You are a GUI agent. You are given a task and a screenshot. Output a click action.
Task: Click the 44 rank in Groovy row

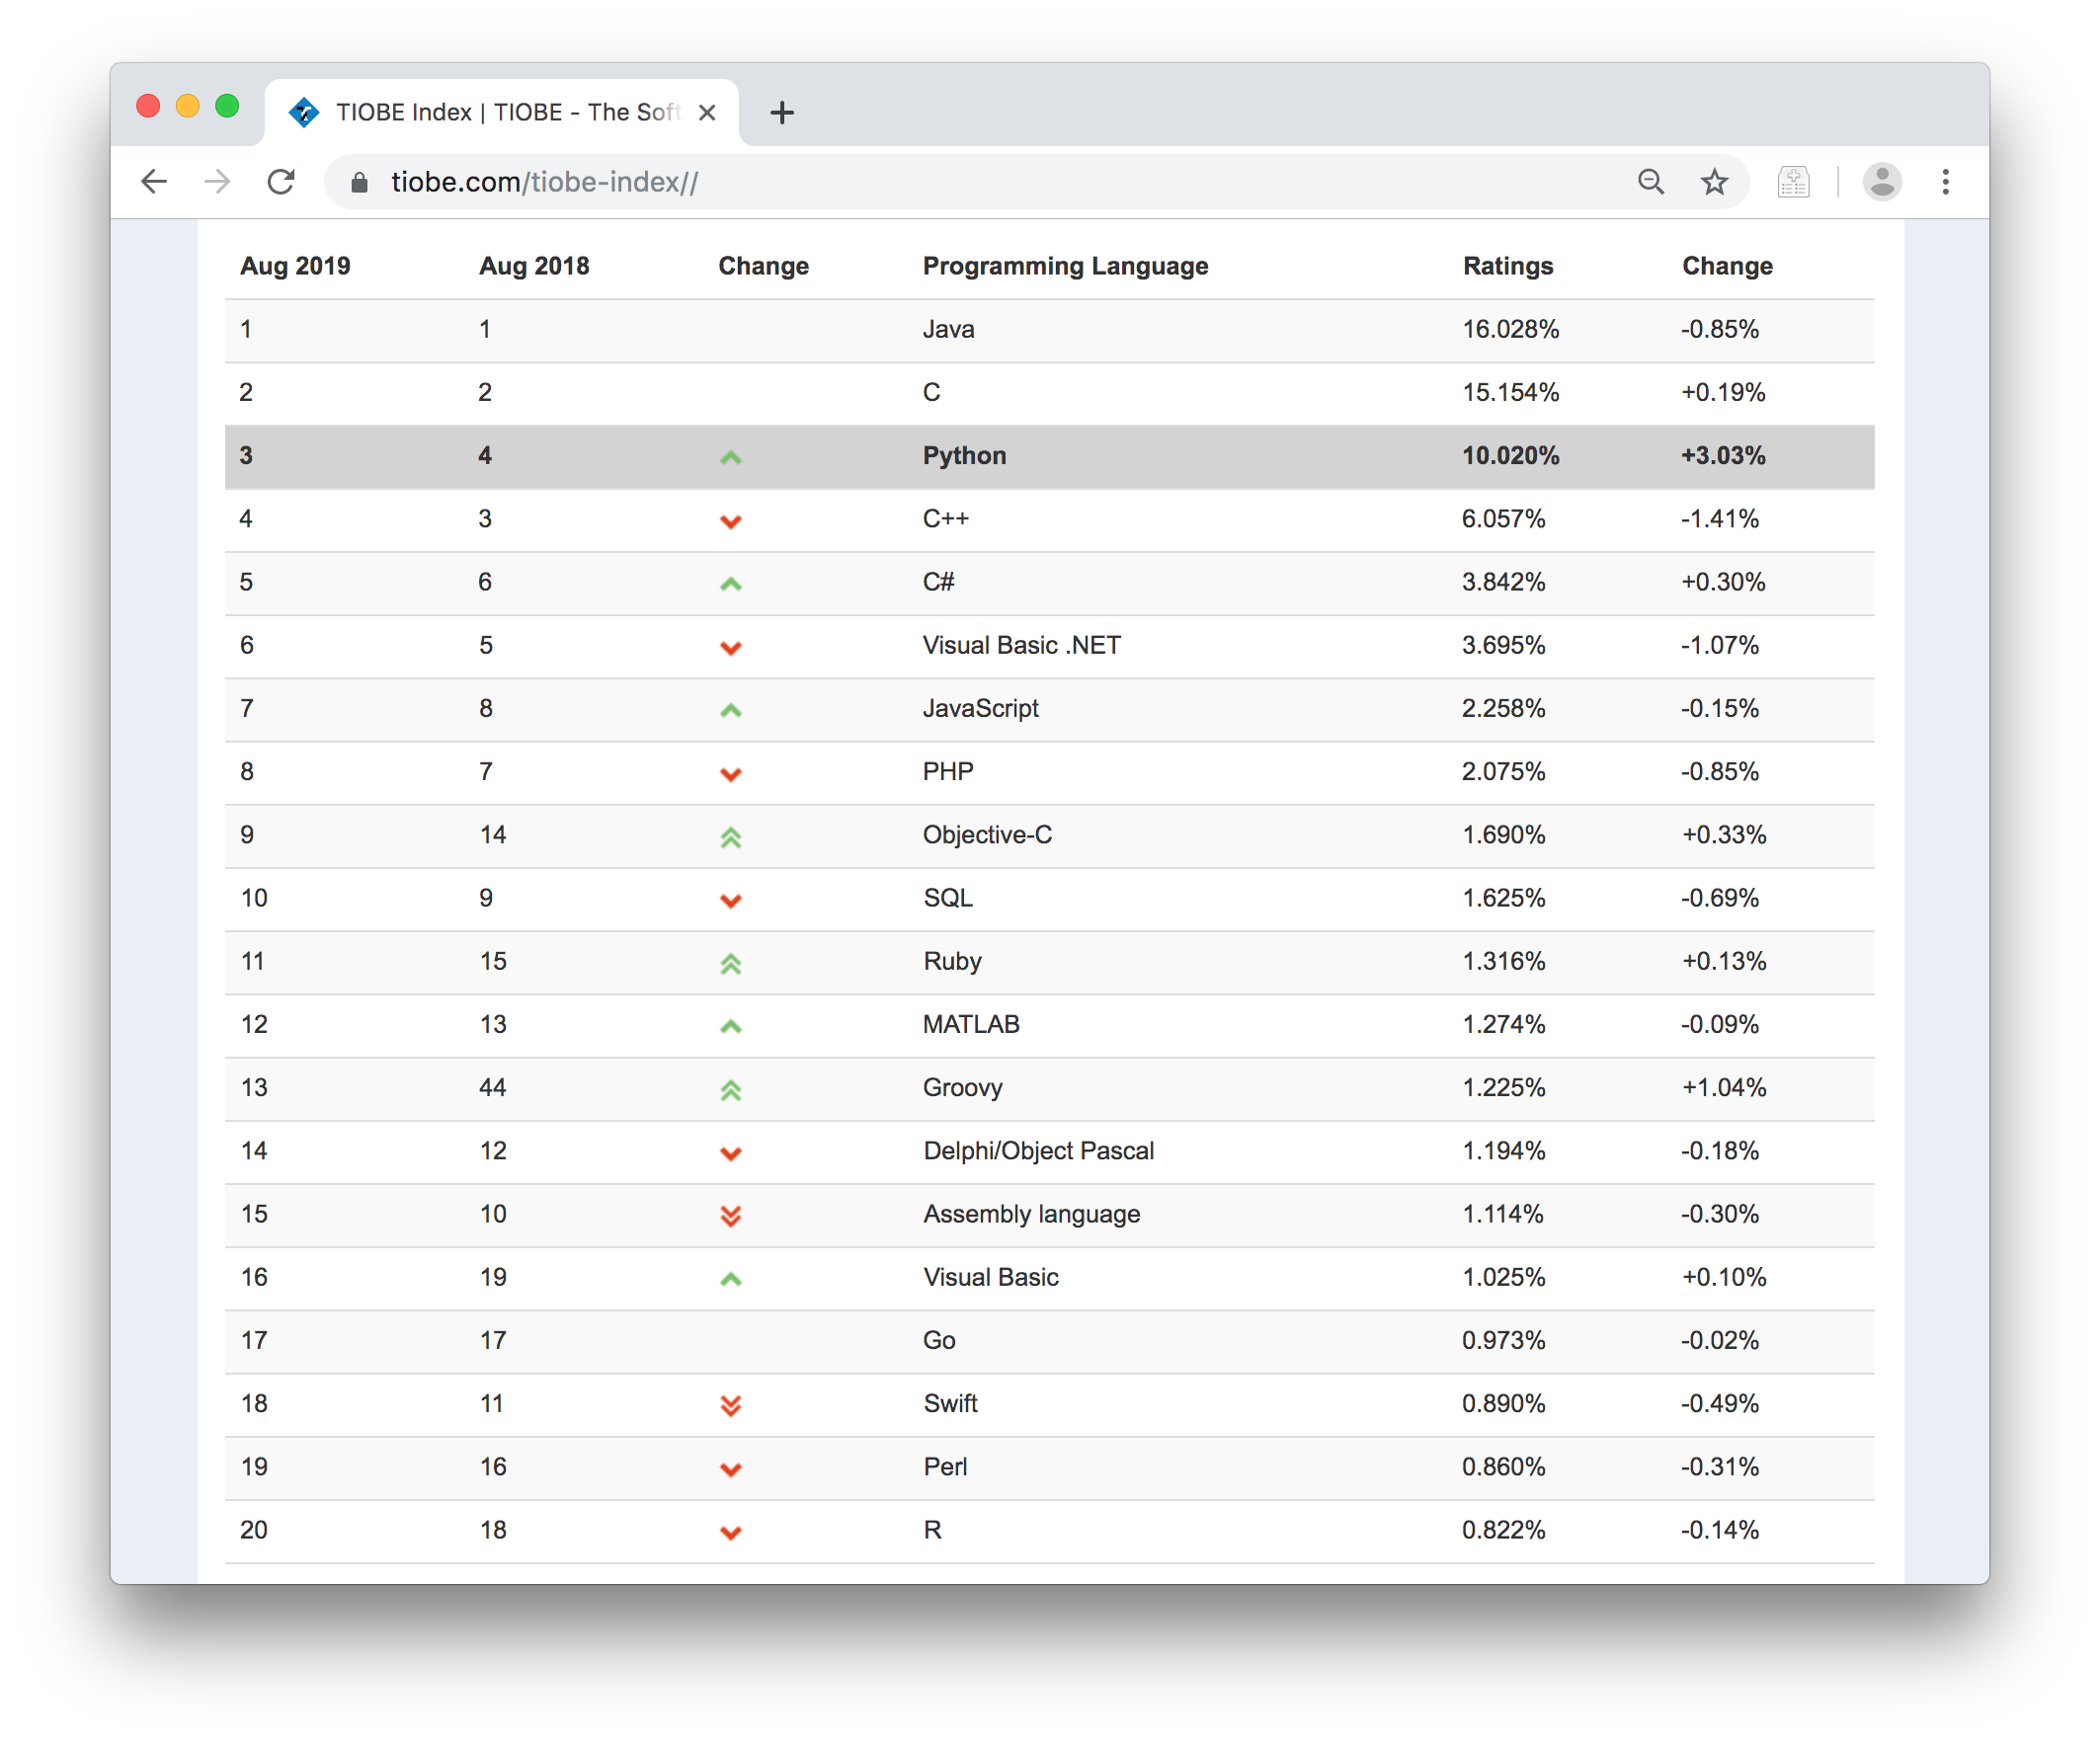click(x=492, y=1087)
